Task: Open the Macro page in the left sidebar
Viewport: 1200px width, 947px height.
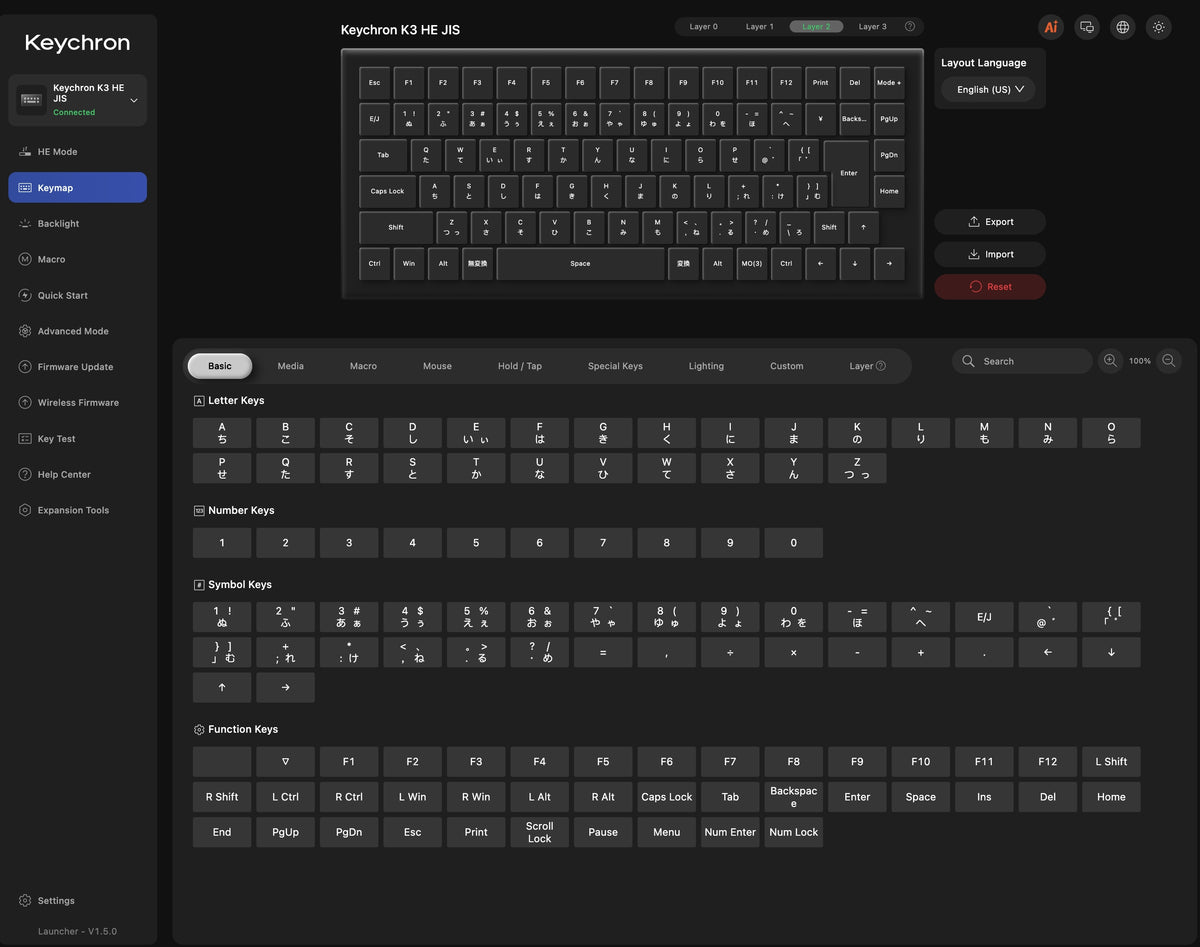Action: (x=78, y=259)
